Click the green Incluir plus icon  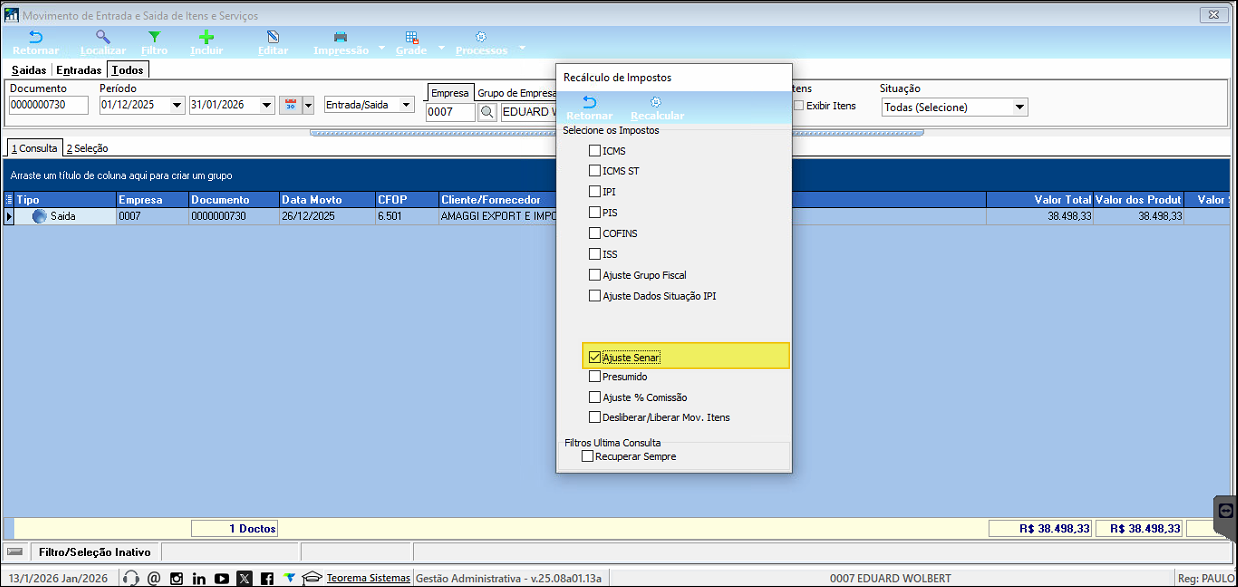207,37
